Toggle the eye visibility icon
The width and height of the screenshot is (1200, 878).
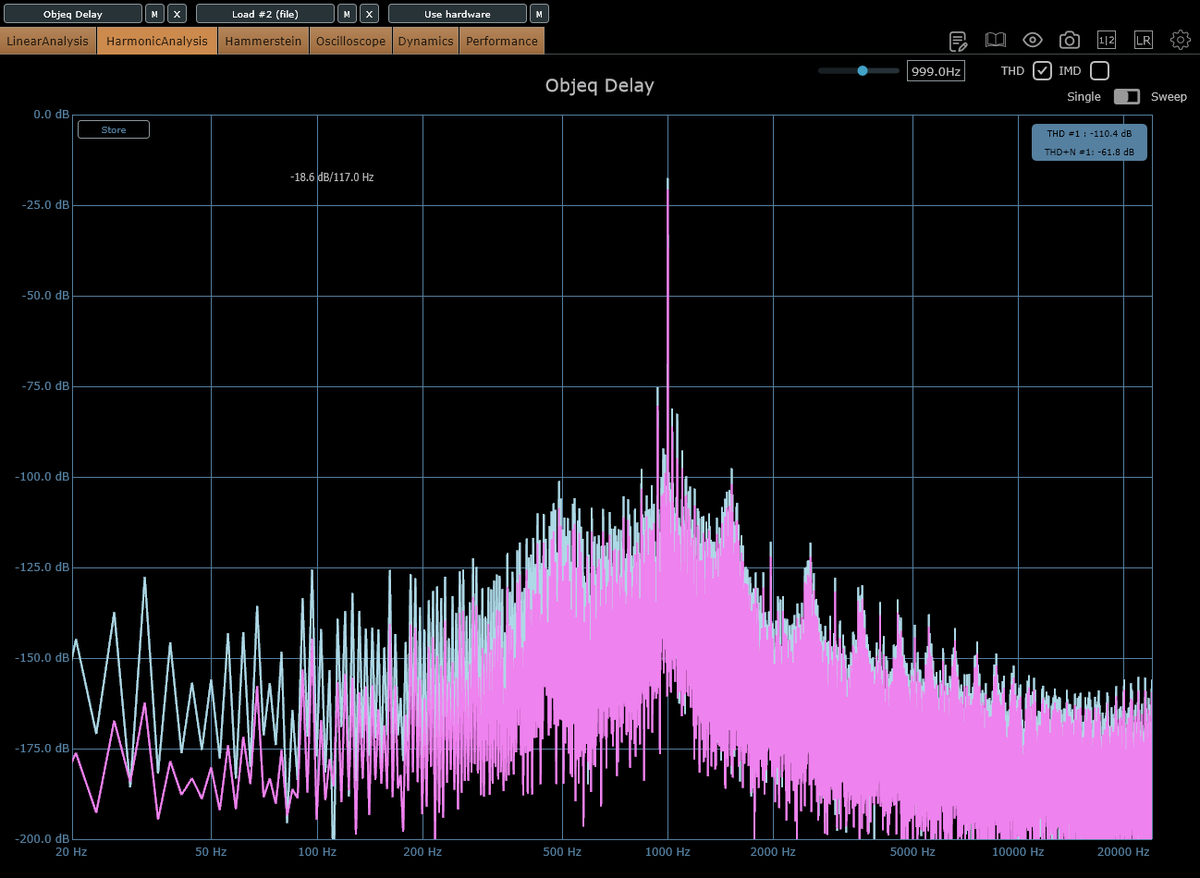[1033, 40]
